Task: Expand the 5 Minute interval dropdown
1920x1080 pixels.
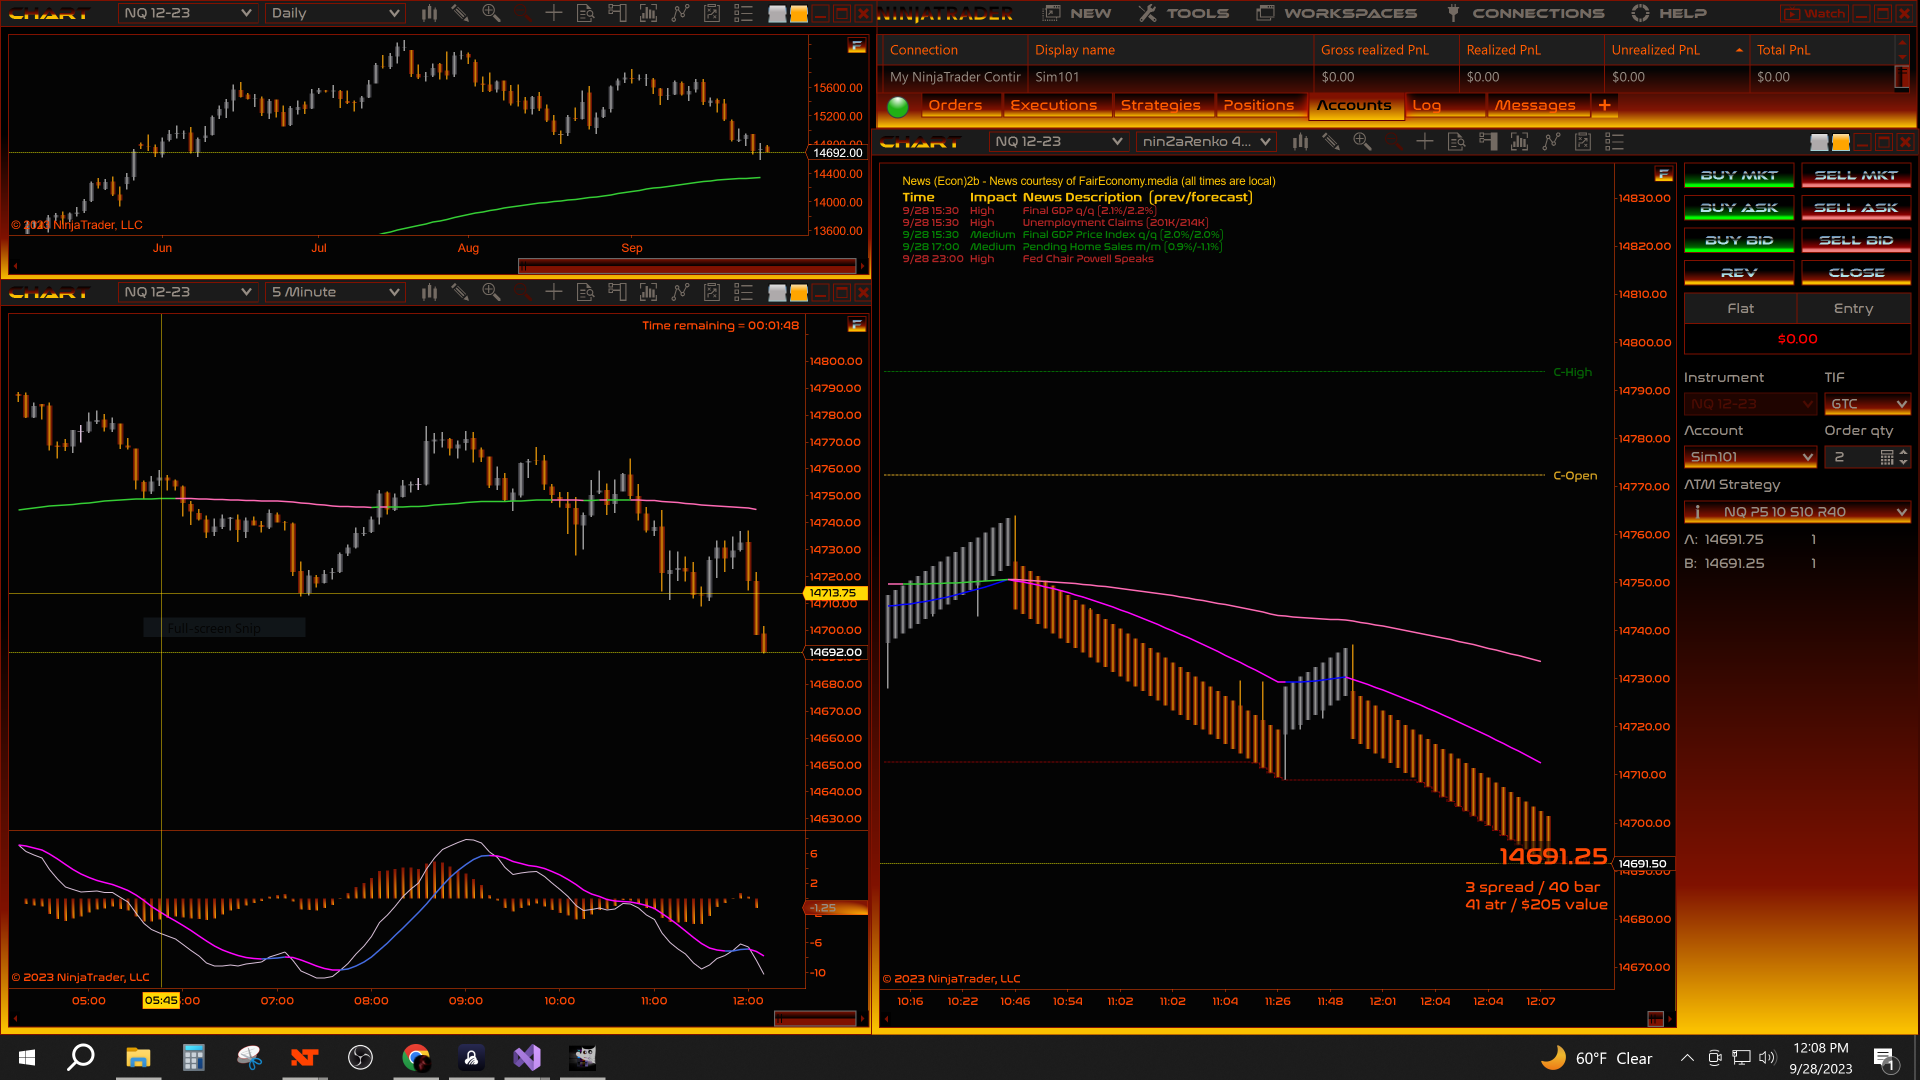Action: 394,292
